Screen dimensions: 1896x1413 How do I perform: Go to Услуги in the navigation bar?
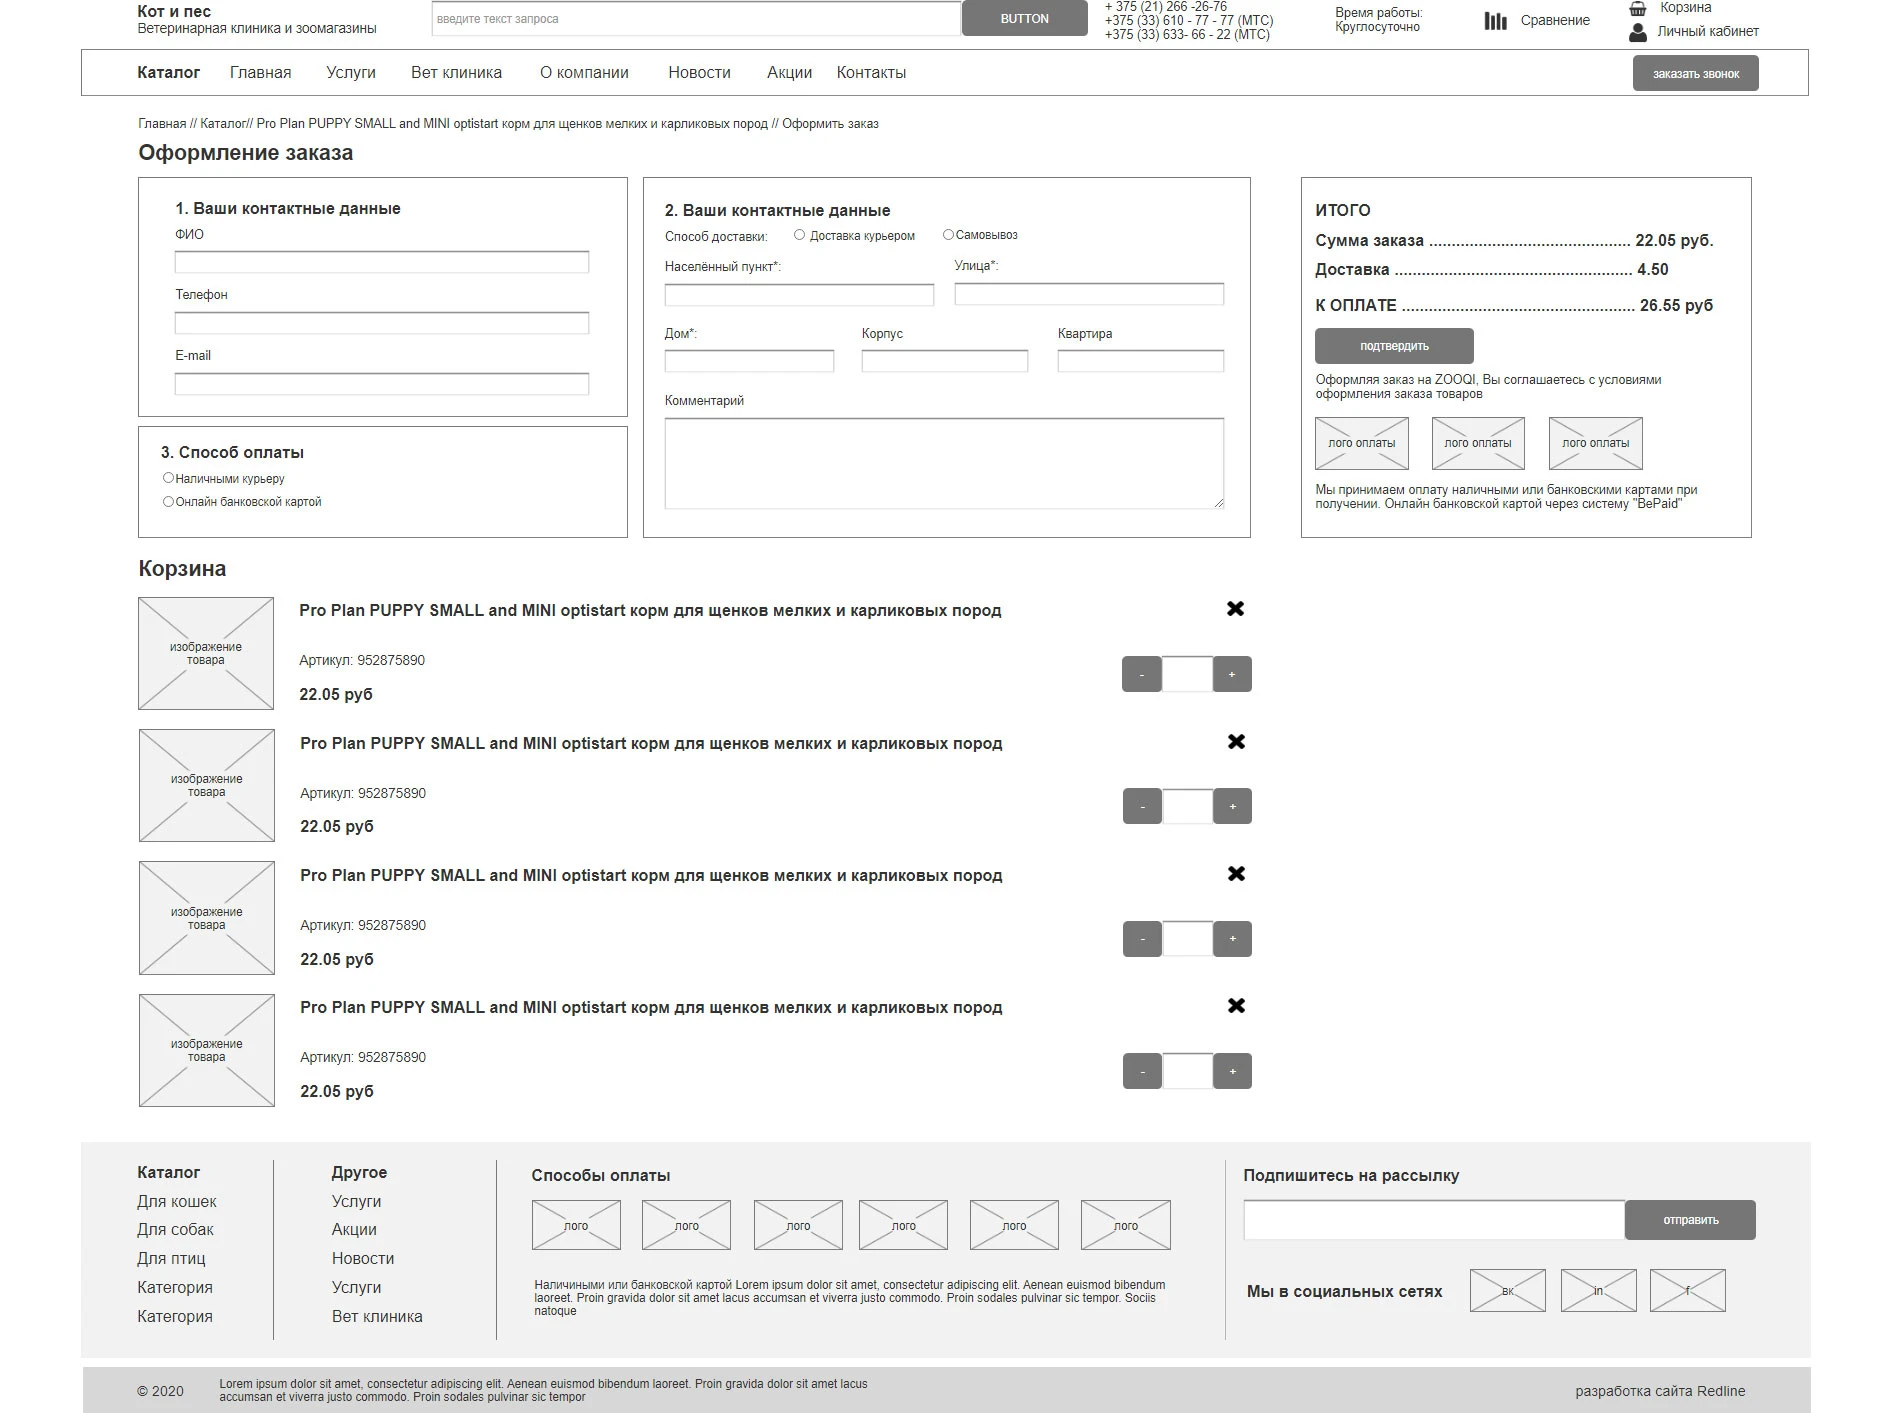351,72
